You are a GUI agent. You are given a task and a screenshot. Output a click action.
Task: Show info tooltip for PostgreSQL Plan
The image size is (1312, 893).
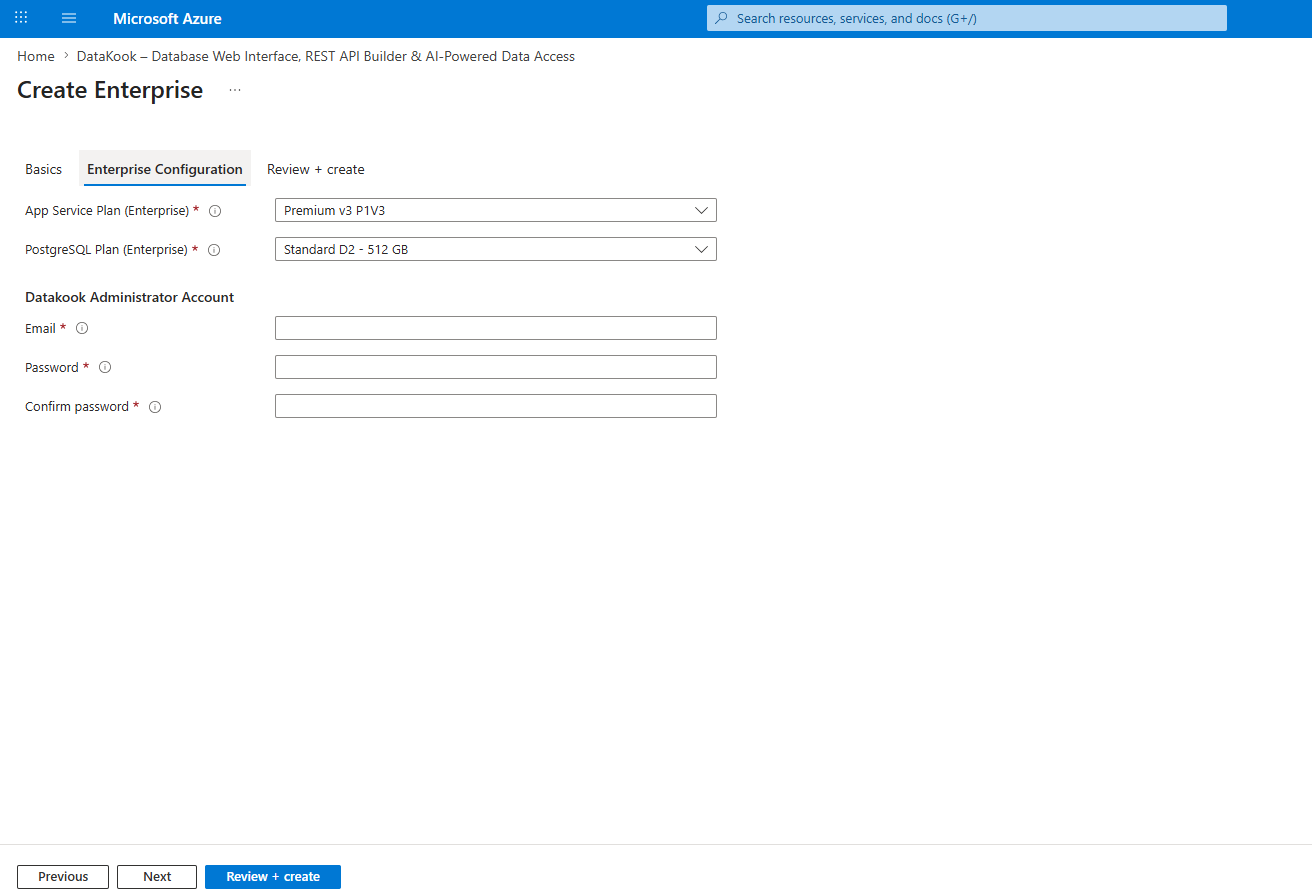pyautogui.click(x=213, y=250)
